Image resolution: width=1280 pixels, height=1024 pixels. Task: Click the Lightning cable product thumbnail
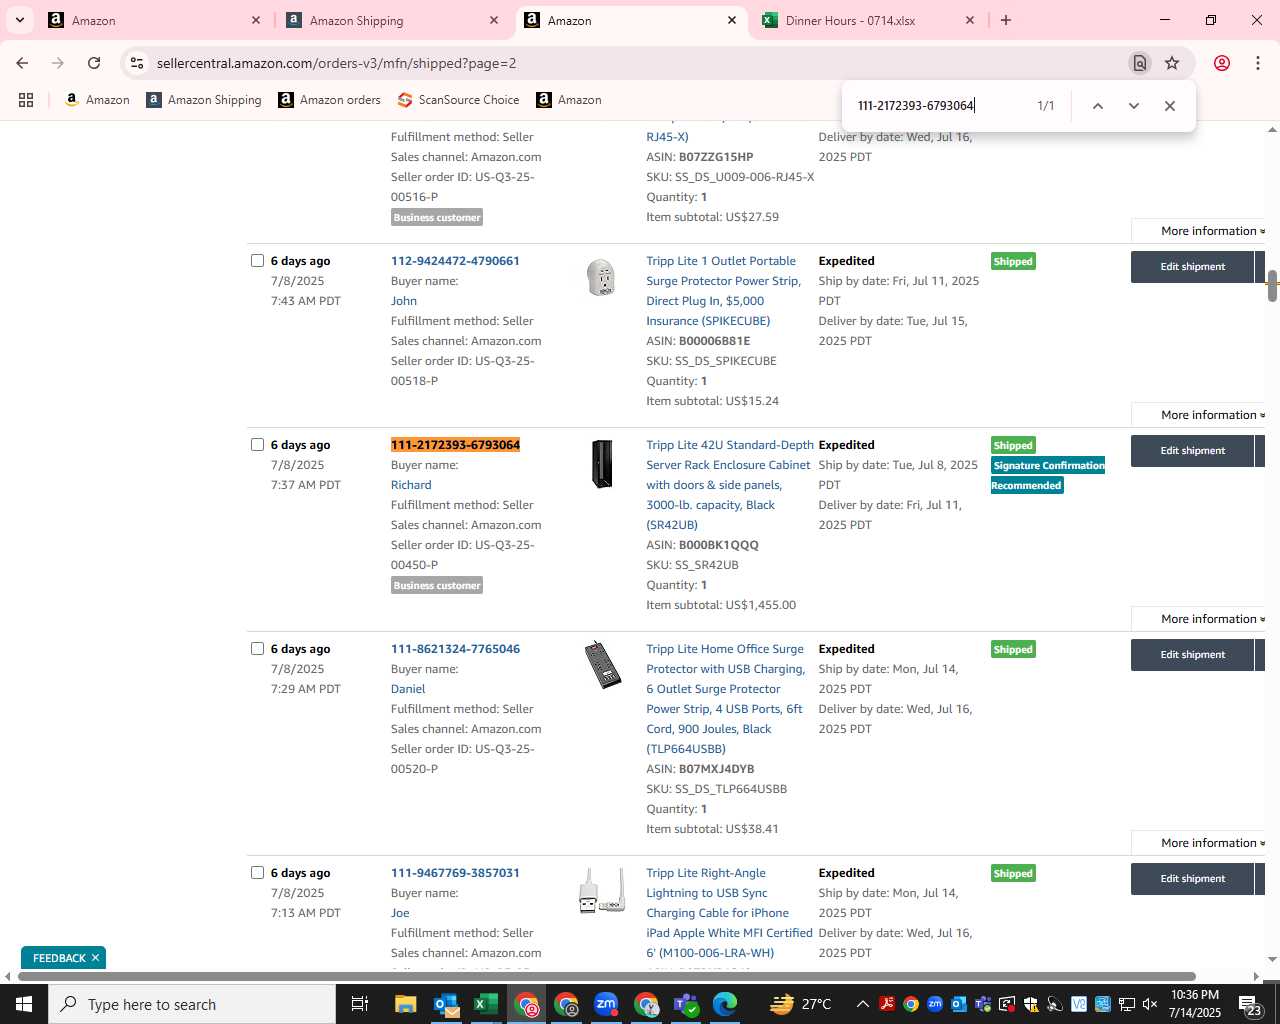click(x=602, y=890)
